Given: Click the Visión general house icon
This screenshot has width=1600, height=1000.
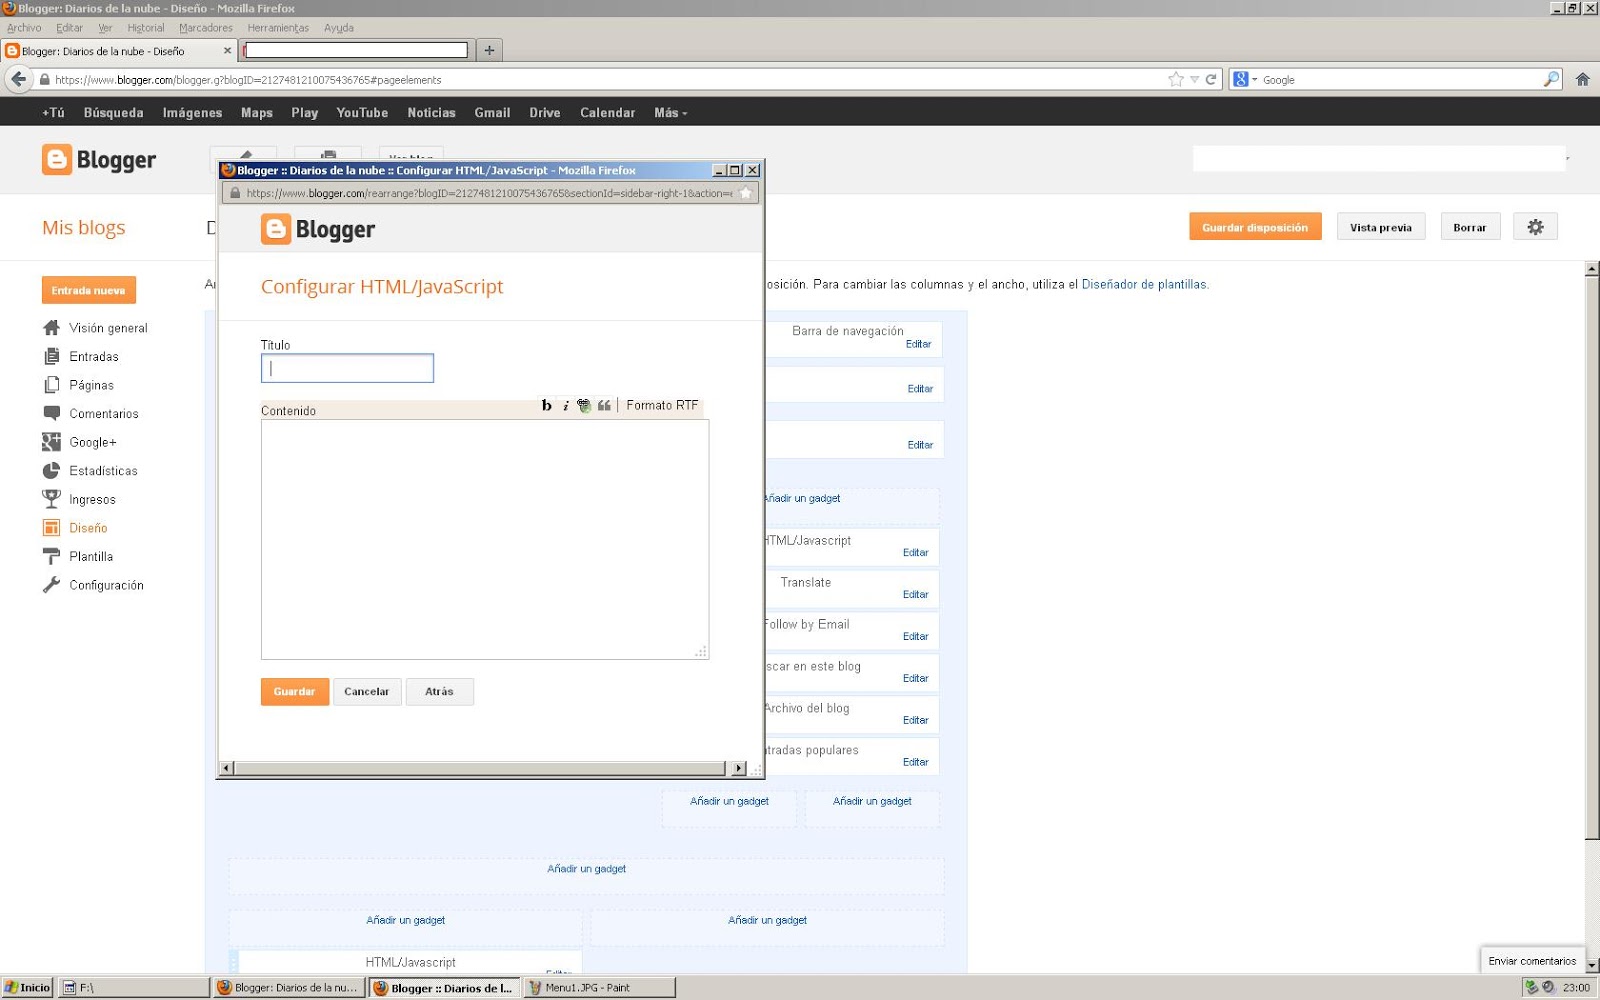Looking at the screenshot, I should tap(52, 328).
